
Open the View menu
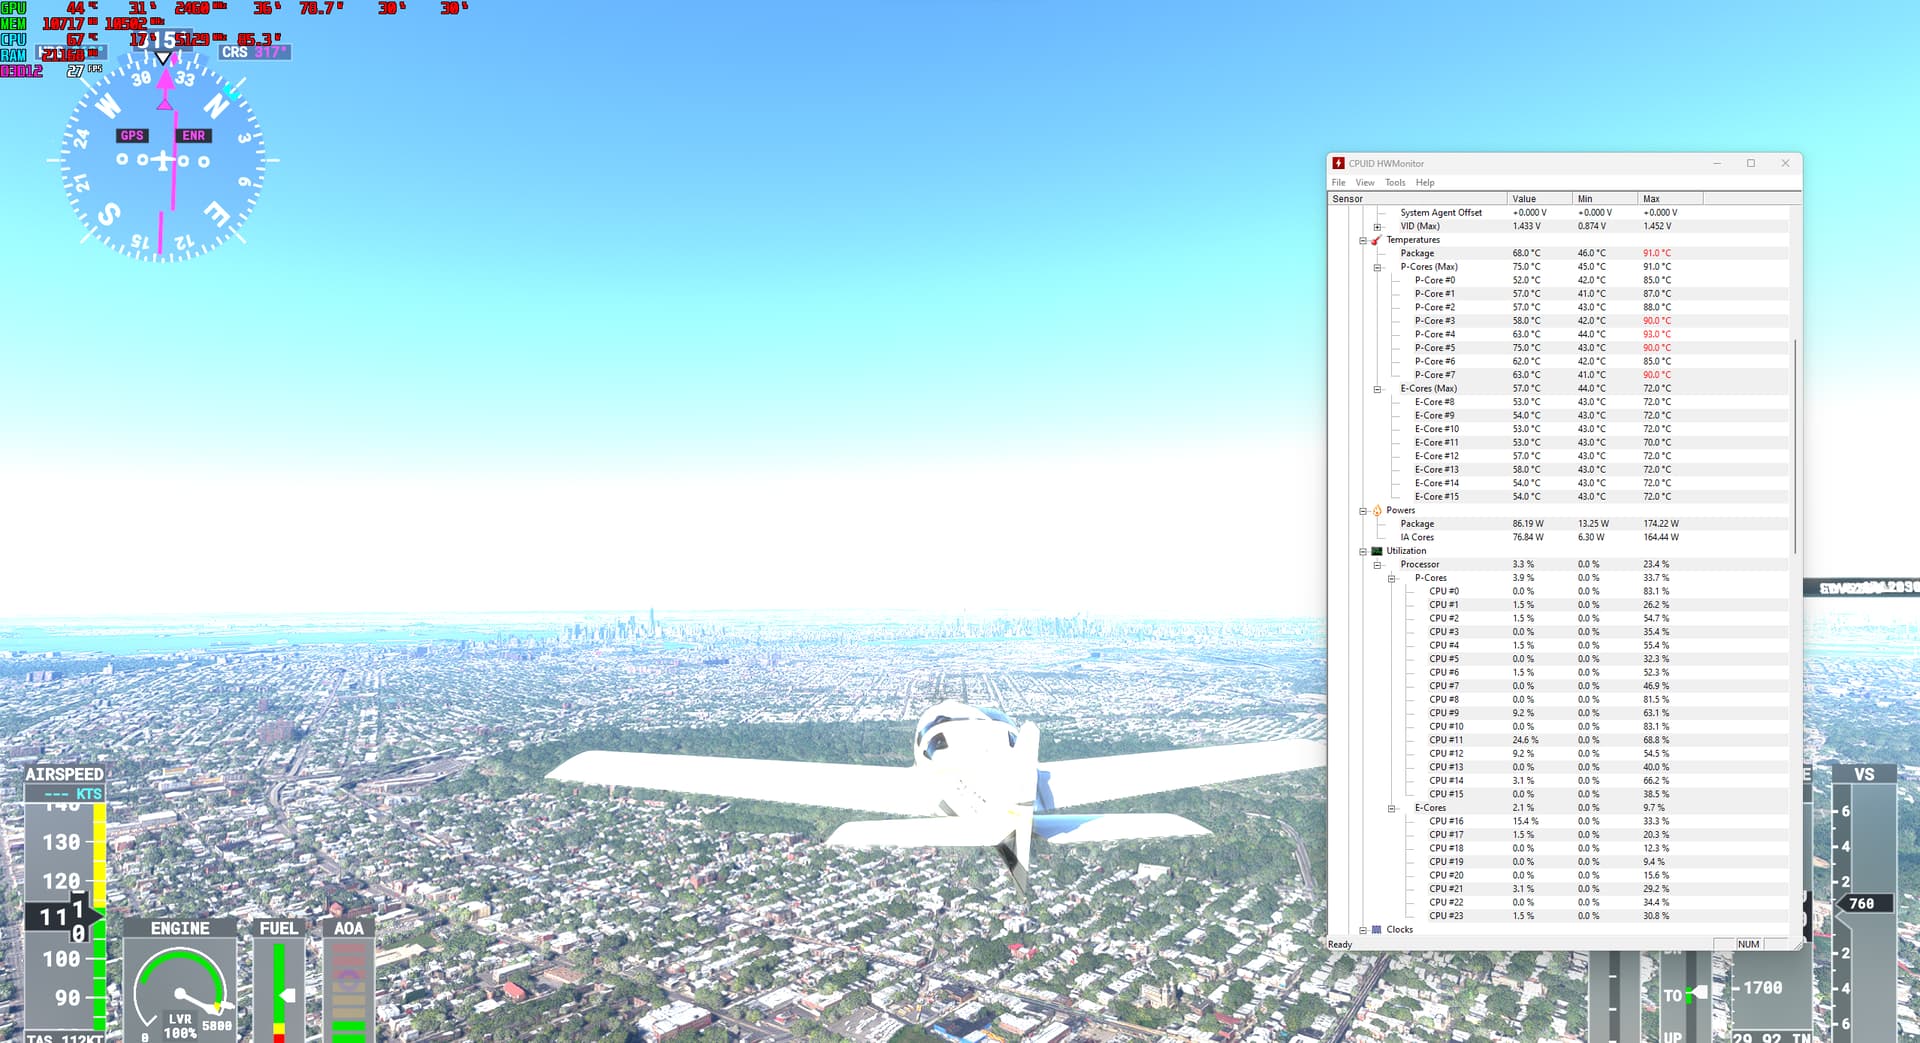click(1365, 182)
